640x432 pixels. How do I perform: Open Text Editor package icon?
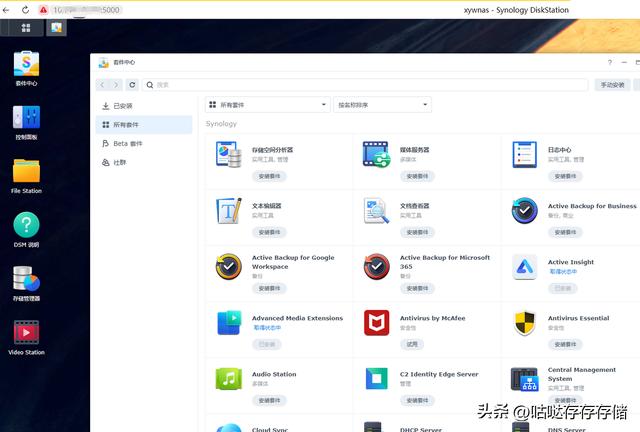tap(229, 210)
